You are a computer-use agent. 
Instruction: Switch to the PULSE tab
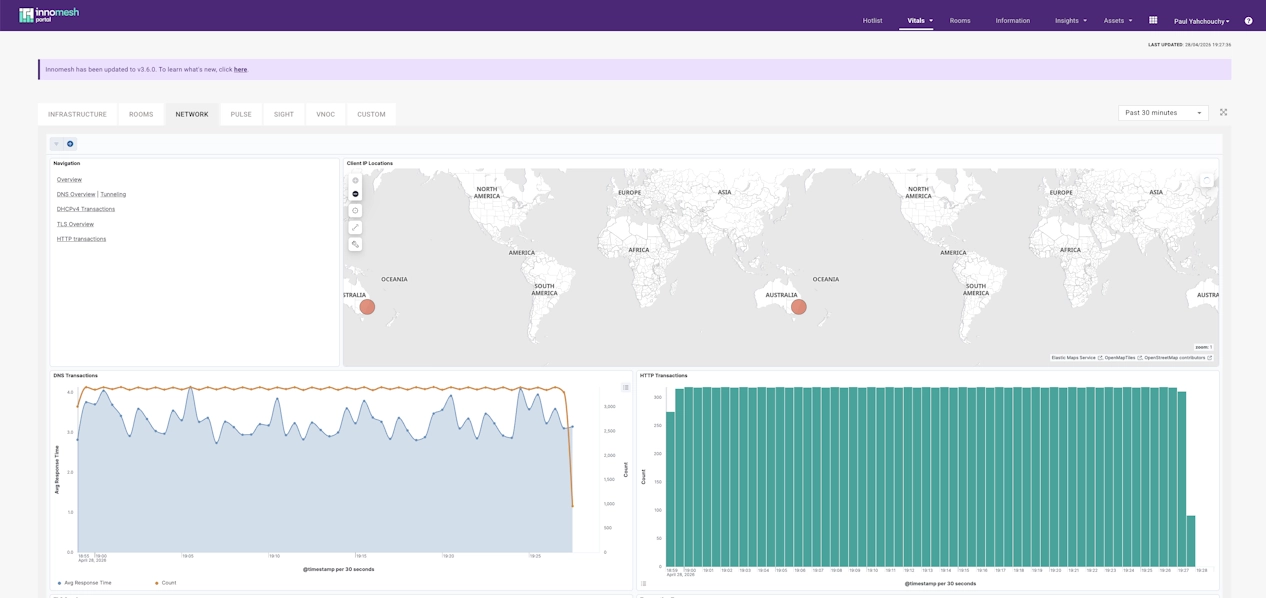point(241,114)
